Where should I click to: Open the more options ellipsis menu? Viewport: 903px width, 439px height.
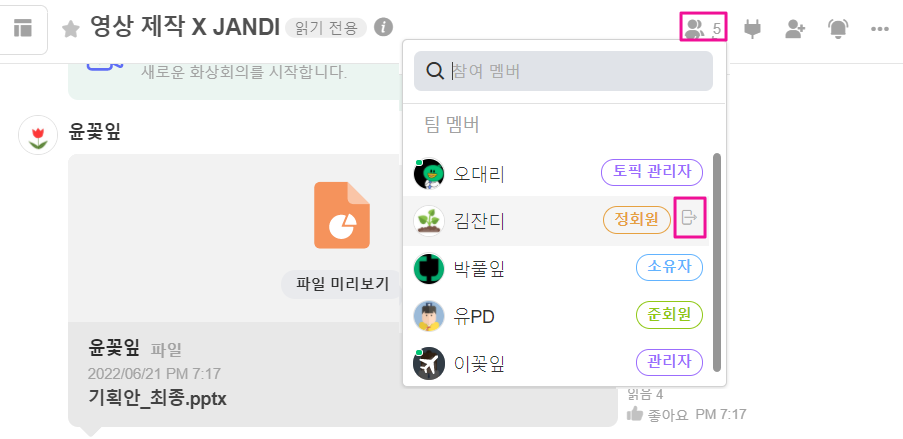[x=880, y=28]
